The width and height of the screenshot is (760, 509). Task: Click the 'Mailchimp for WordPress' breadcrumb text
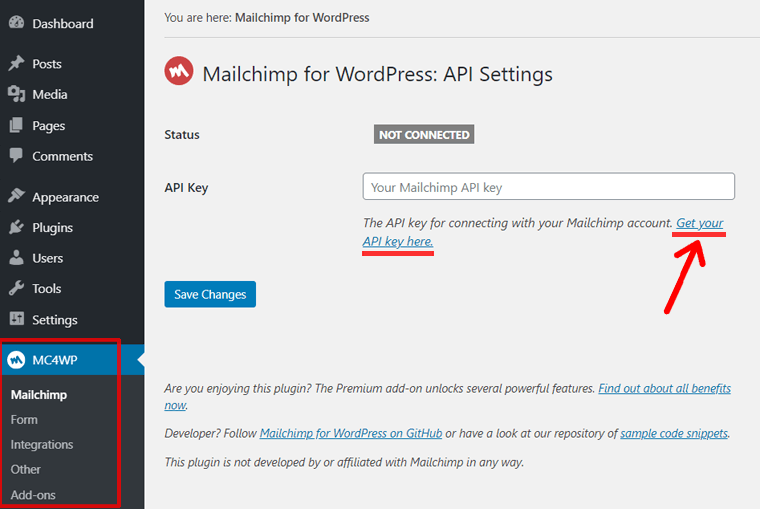302,17
